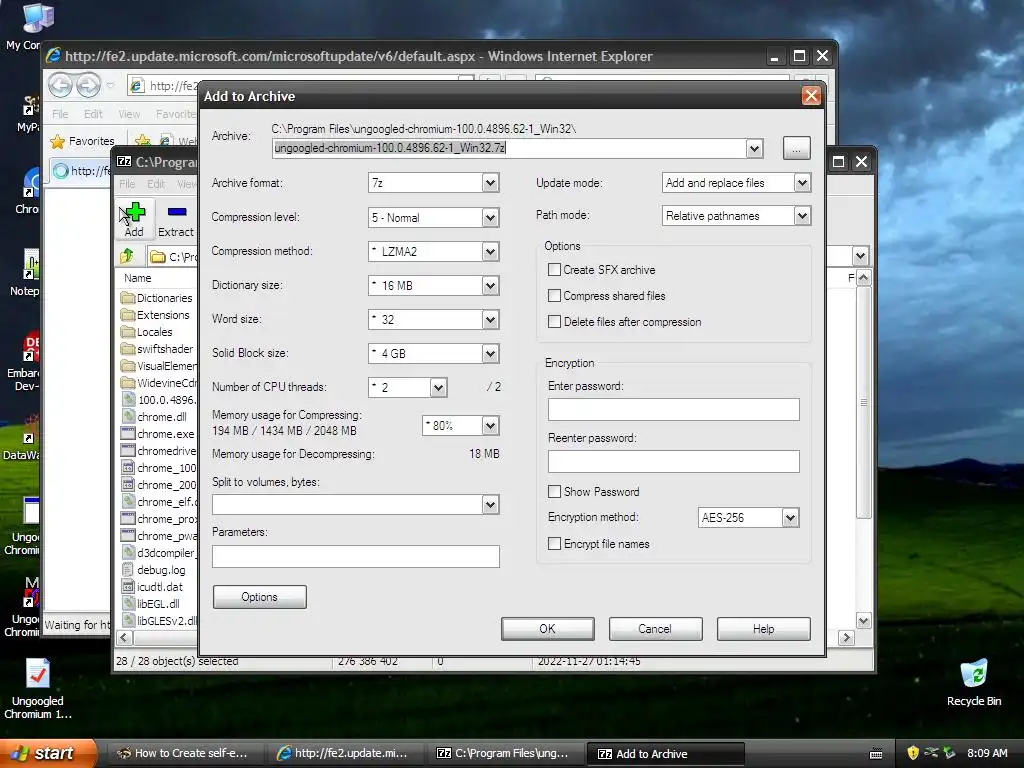The height and width of the screenshot is (768, 1024).
Task: Click the Forward arrow in Internet Explorer
Action: (x=89, y=85)
